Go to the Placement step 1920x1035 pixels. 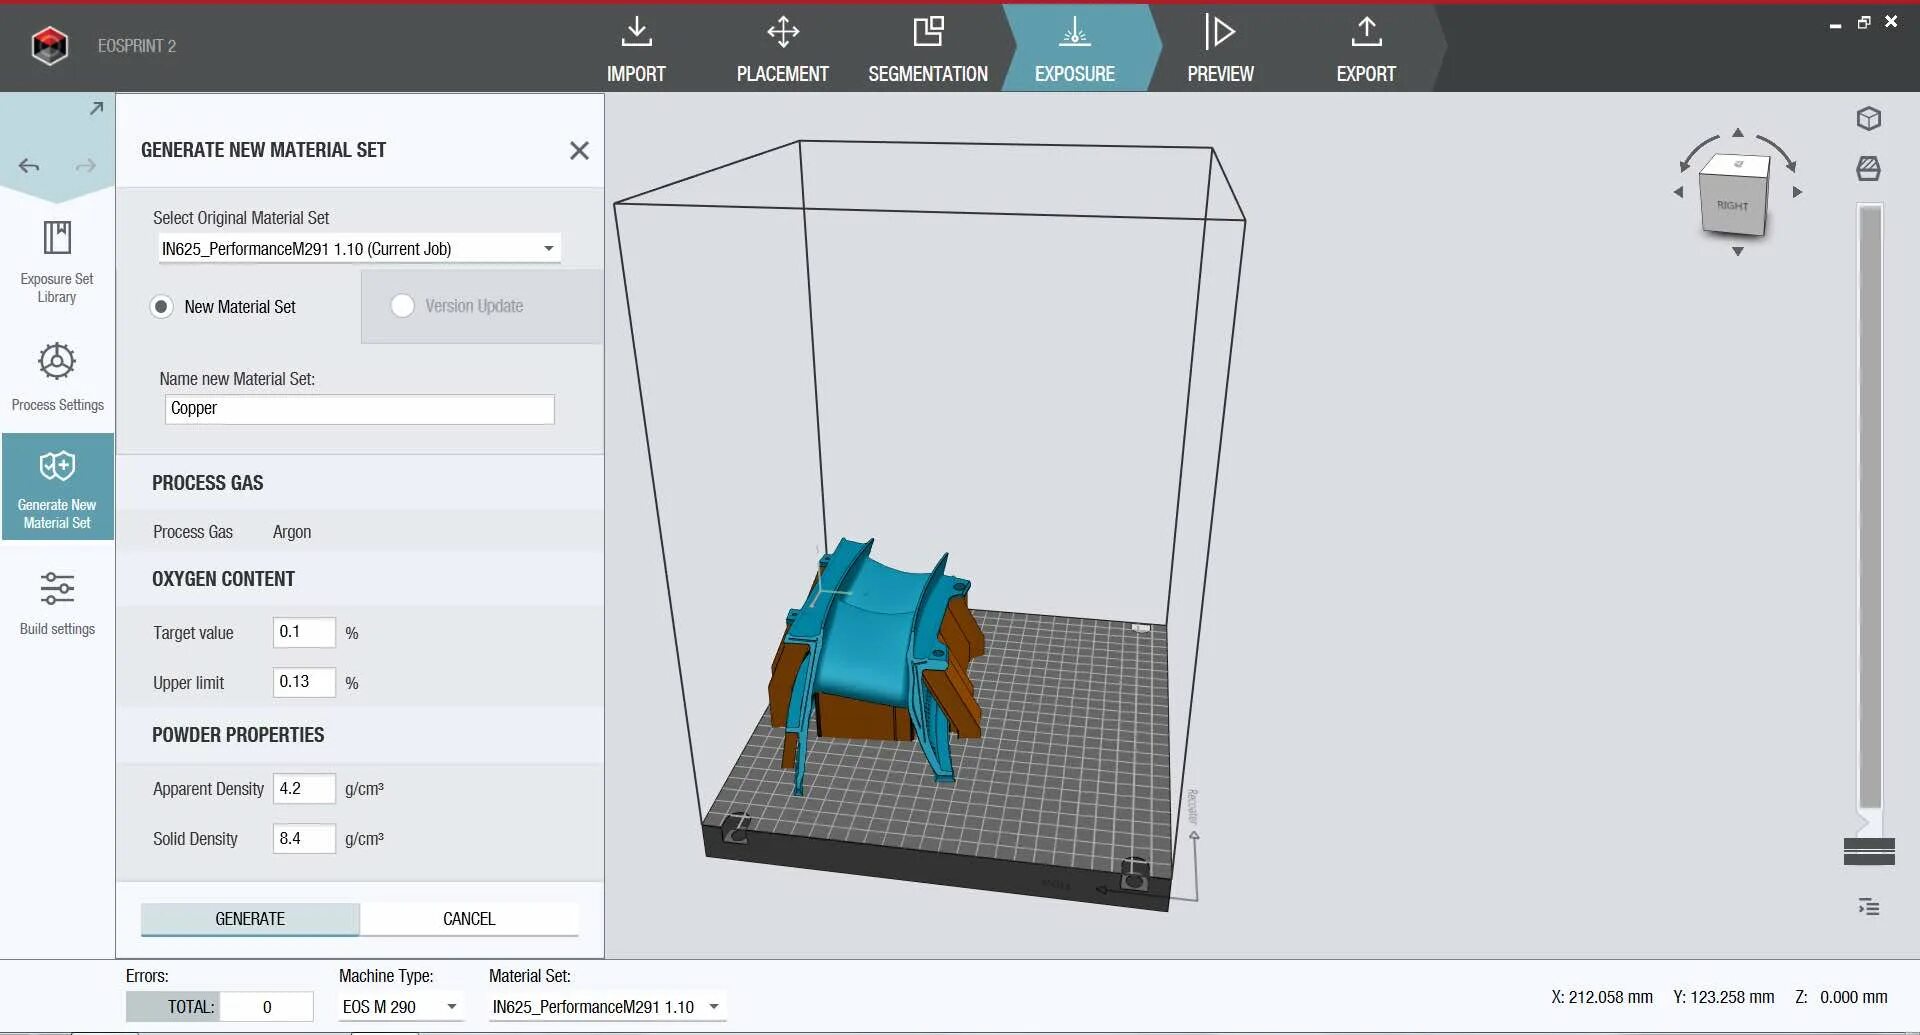pyautogui.click(x=782, y=48)
